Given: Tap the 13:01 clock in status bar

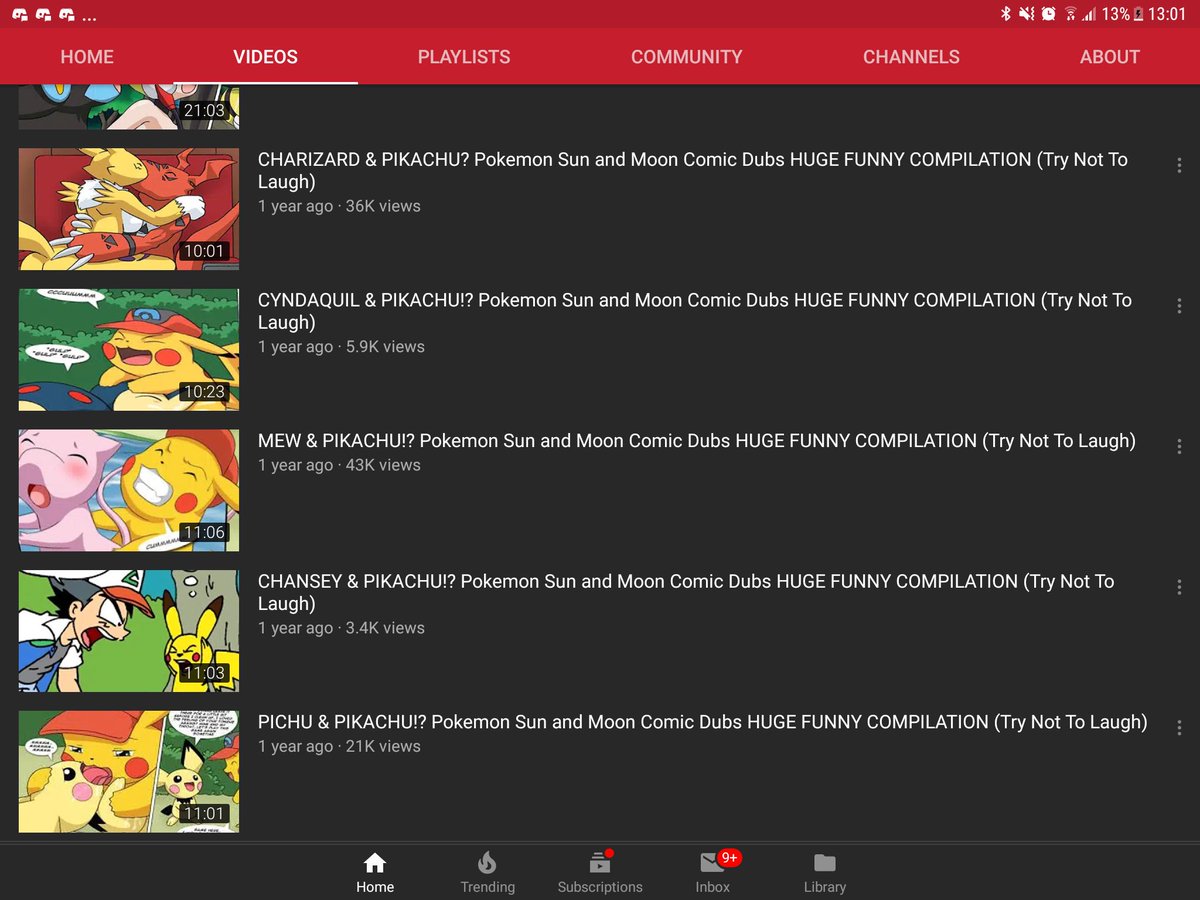Looking at the screenshot, I should pos(1167,14).
